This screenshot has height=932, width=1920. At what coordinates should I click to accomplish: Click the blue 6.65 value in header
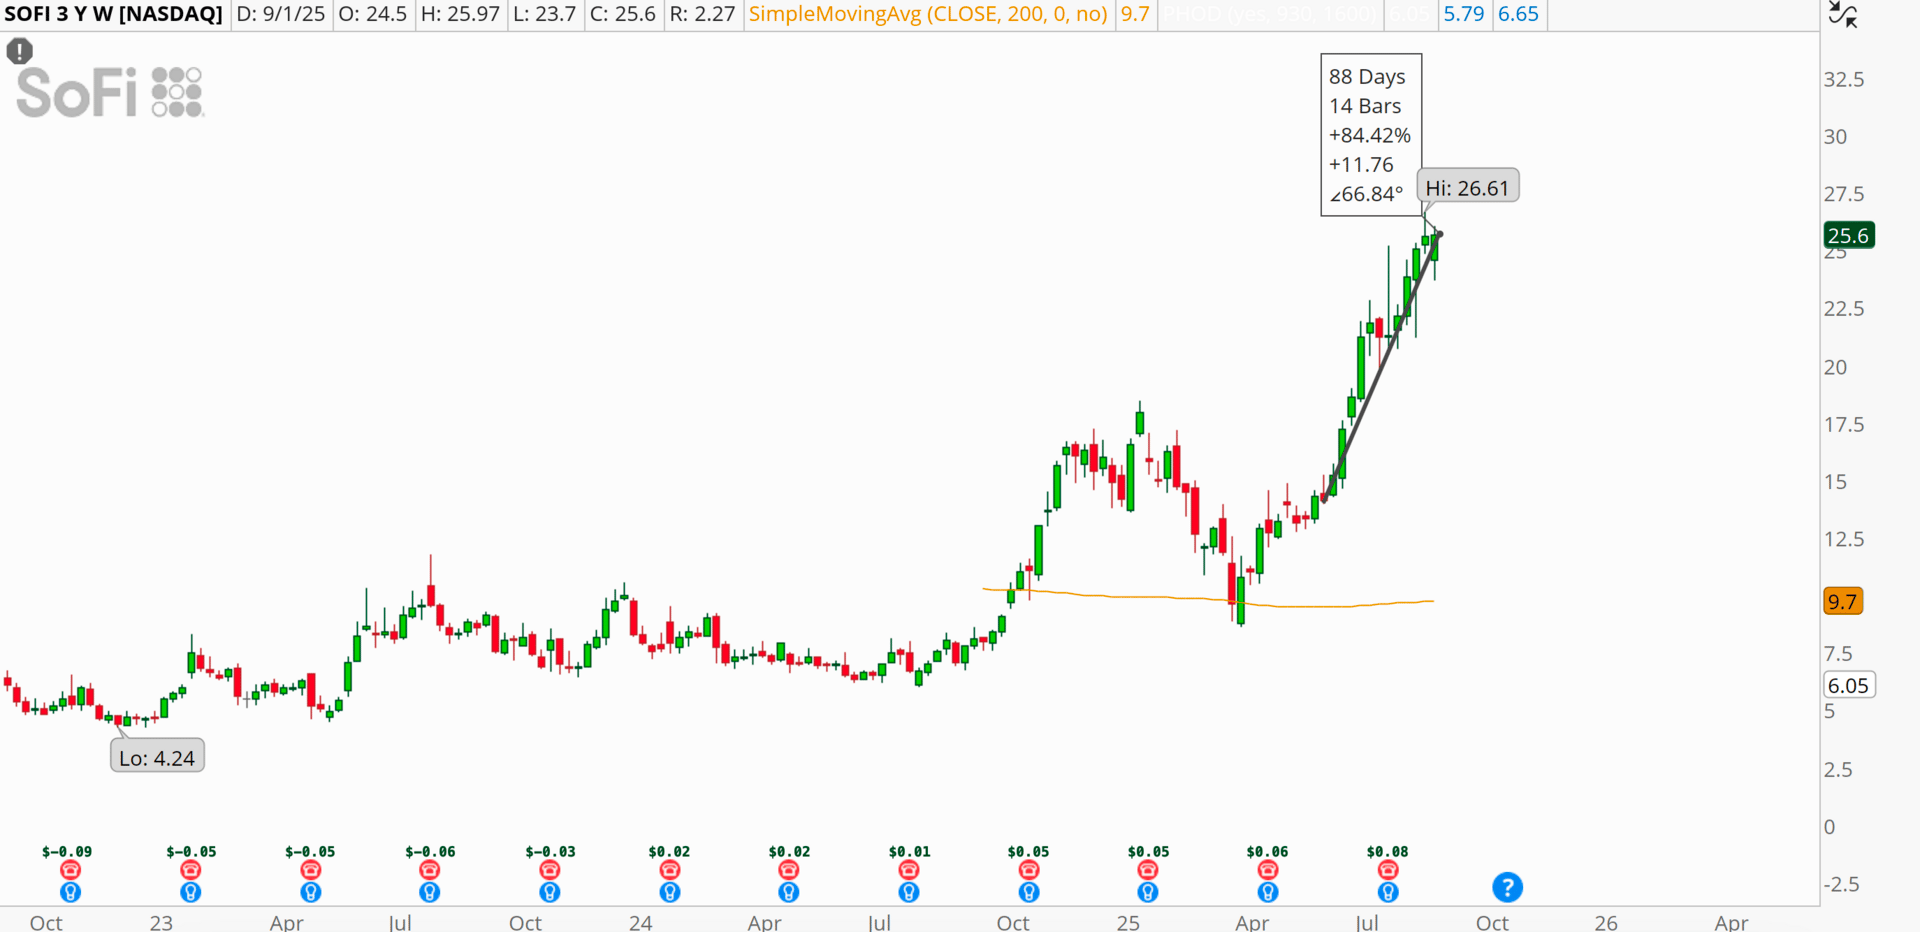coord(1518,14)
